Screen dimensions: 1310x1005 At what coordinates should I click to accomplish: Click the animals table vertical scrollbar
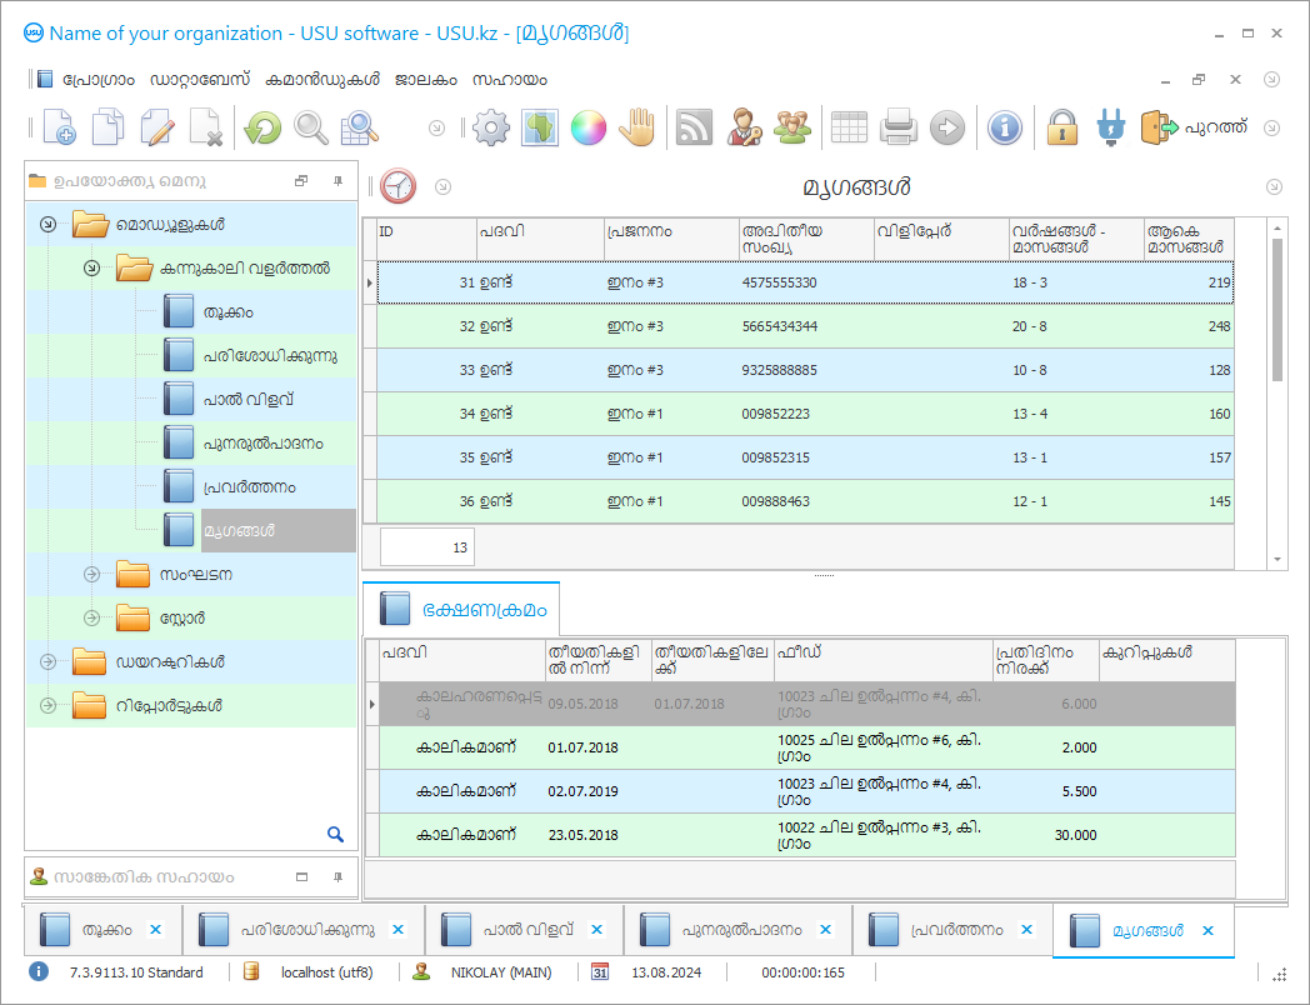pyautogui.click(x=1277, y=310)
